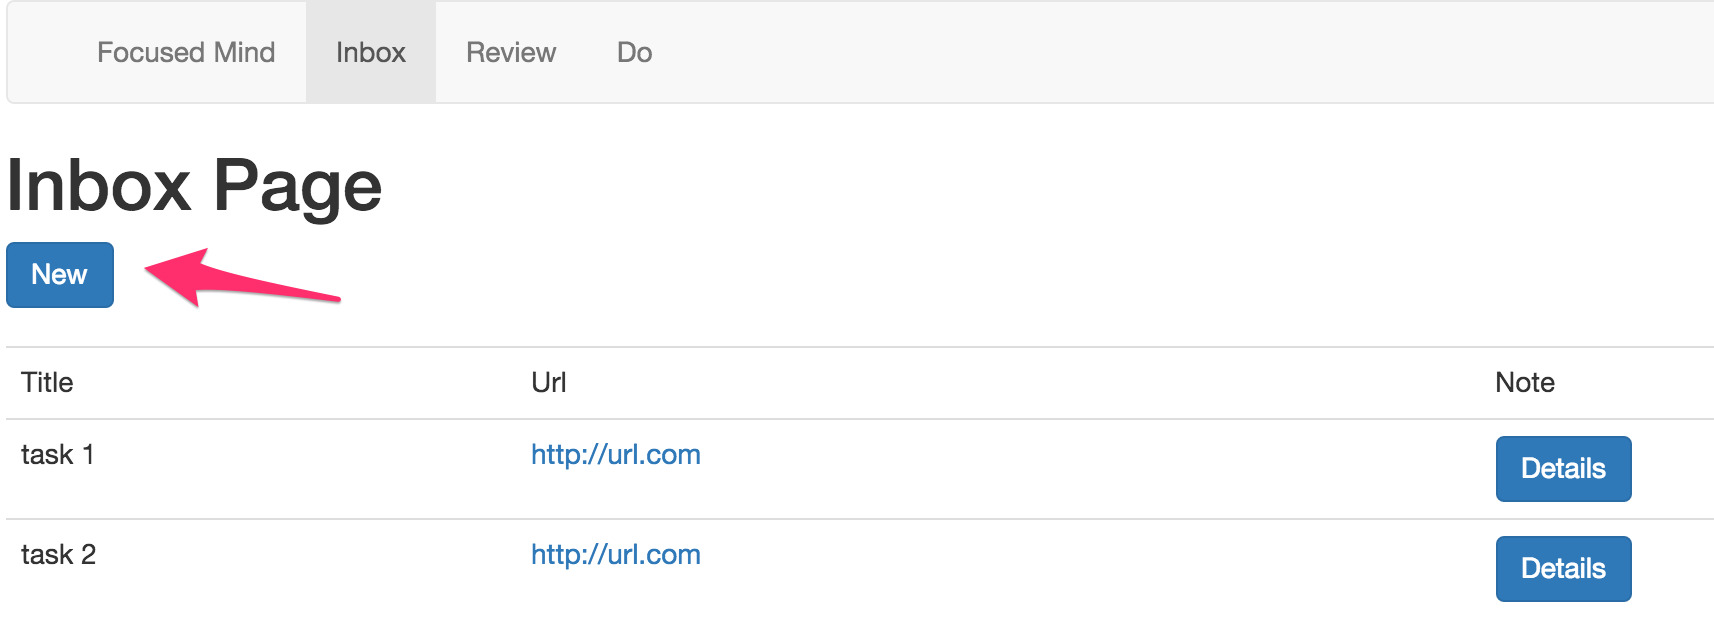The height and width of the screenshot is (618, 1714).
Task: Click the Note column header
Action: [x=1525, y=383]
